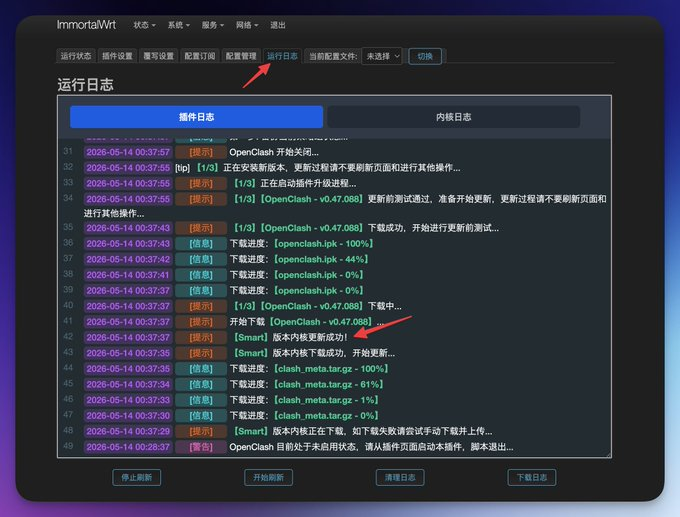Click log line '开始下载【OpenClash - v0.47.088】'
Screen dimensions: 680x517
307,322
